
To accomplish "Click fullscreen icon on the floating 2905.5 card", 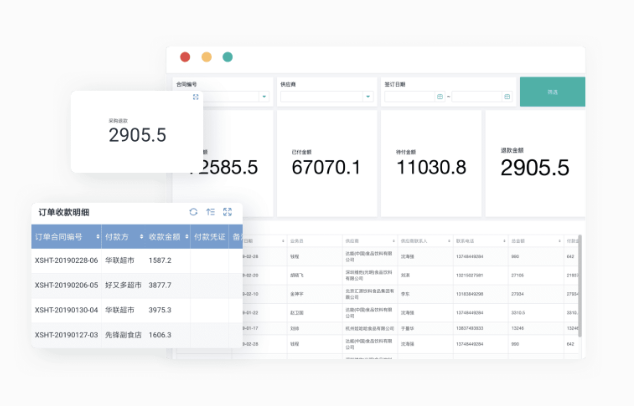I will click(196, 97).
